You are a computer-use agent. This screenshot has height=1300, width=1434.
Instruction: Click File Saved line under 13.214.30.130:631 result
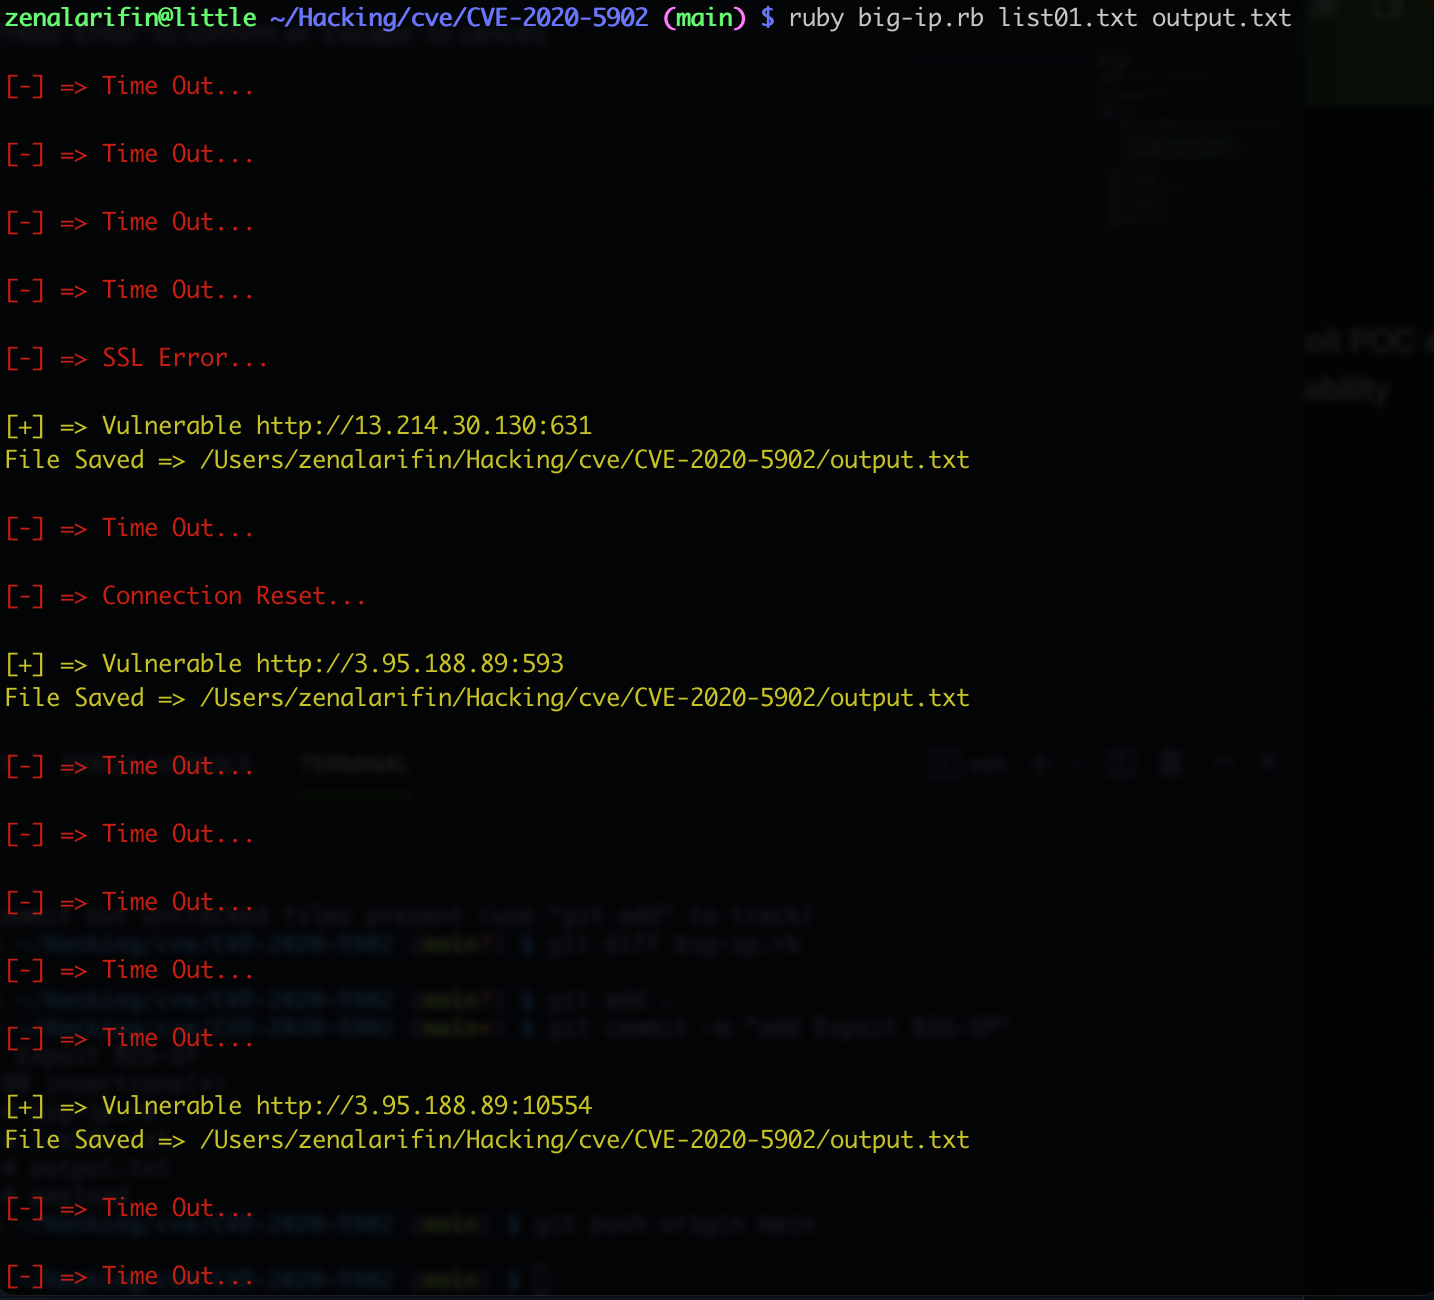pos(487,460)
